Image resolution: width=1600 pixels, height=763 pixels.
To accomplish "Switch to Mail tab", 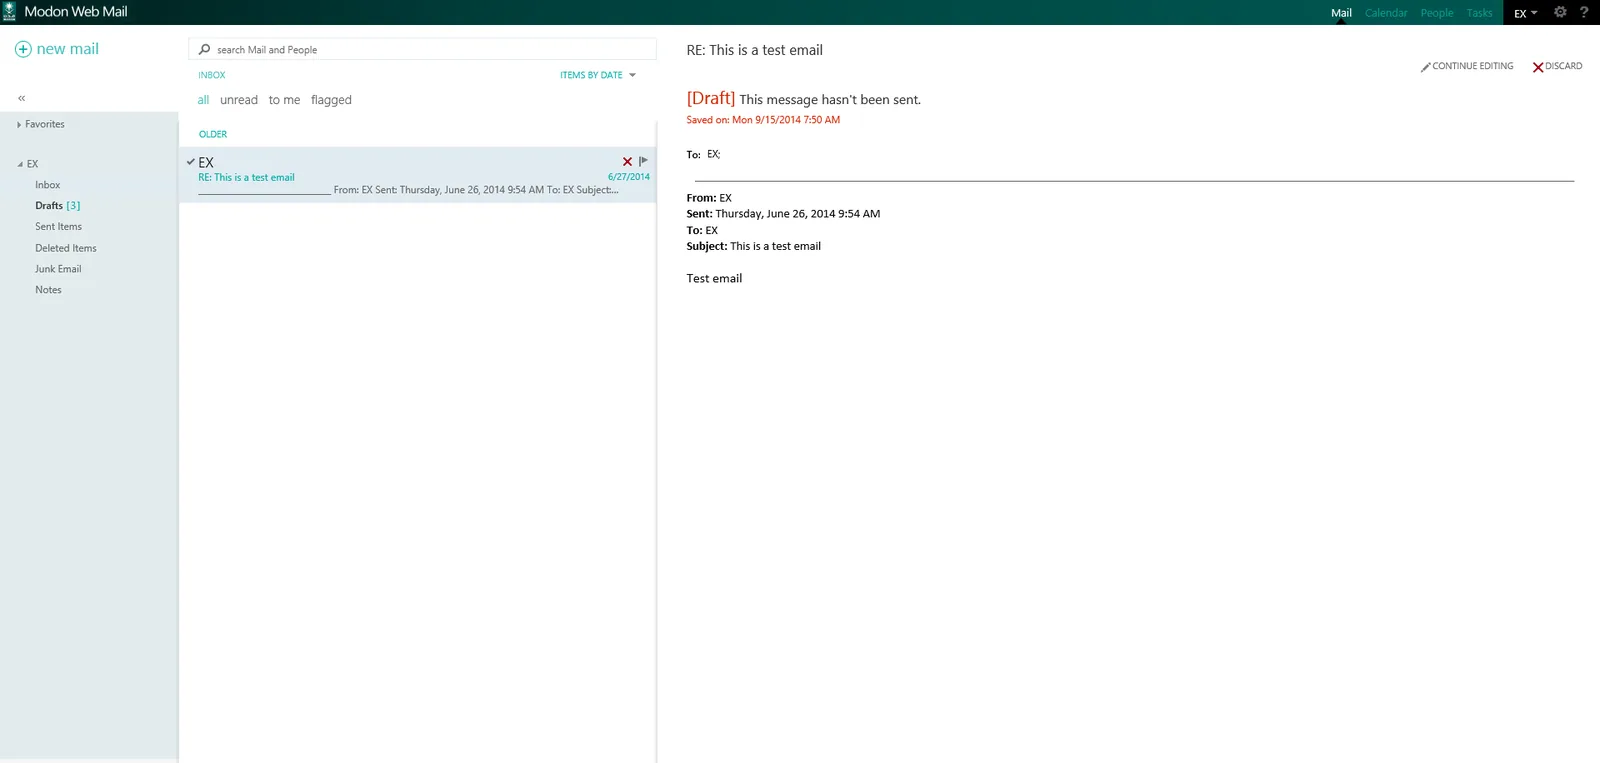I will pos(1341,13).
